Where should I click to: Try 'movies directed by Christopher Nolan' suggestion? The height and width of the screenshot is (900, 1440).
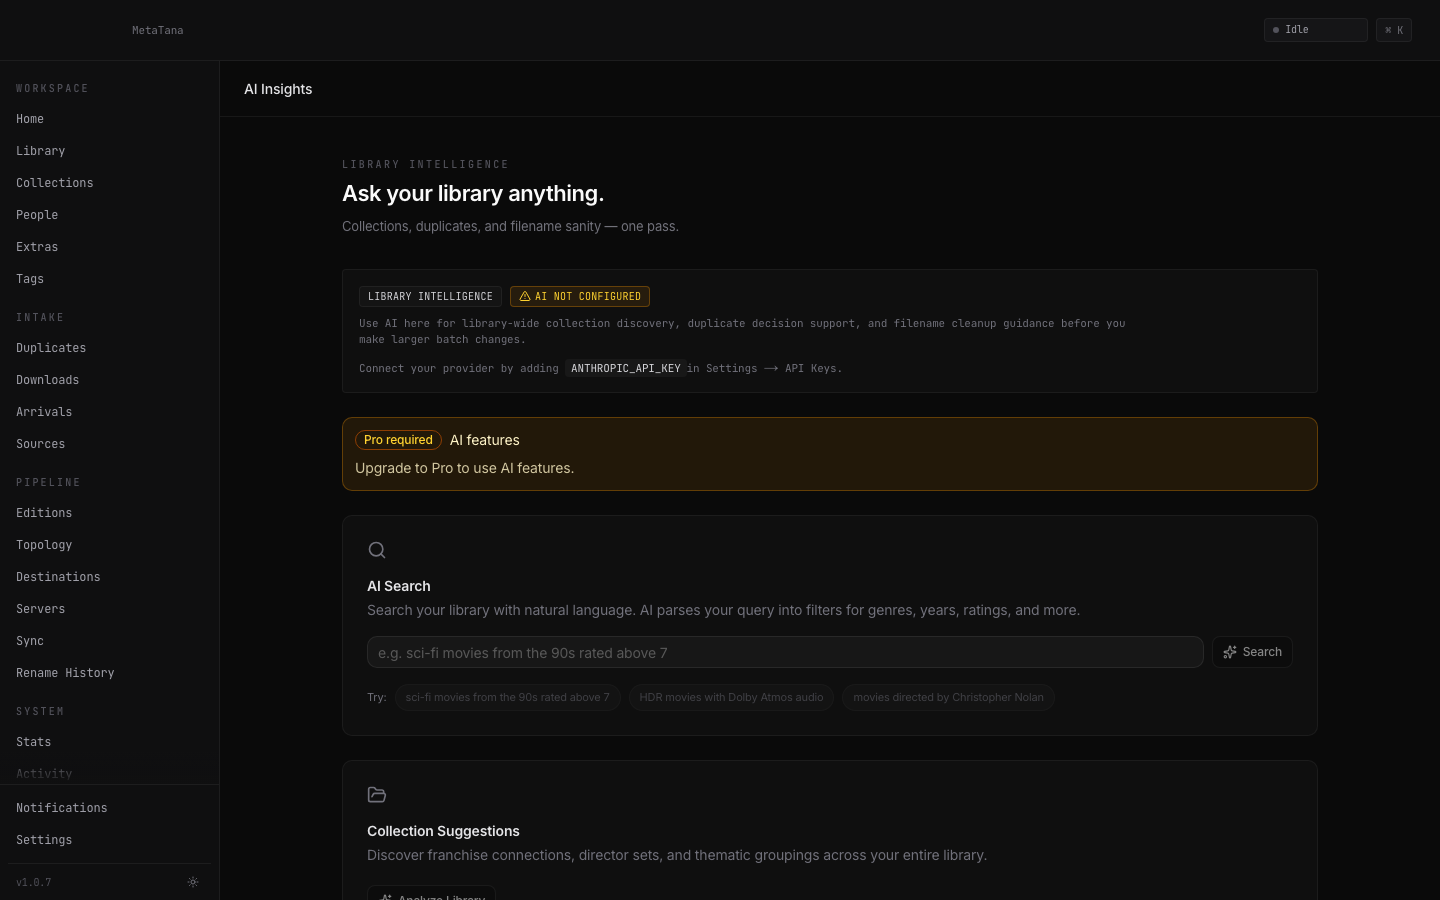(948, 698)
